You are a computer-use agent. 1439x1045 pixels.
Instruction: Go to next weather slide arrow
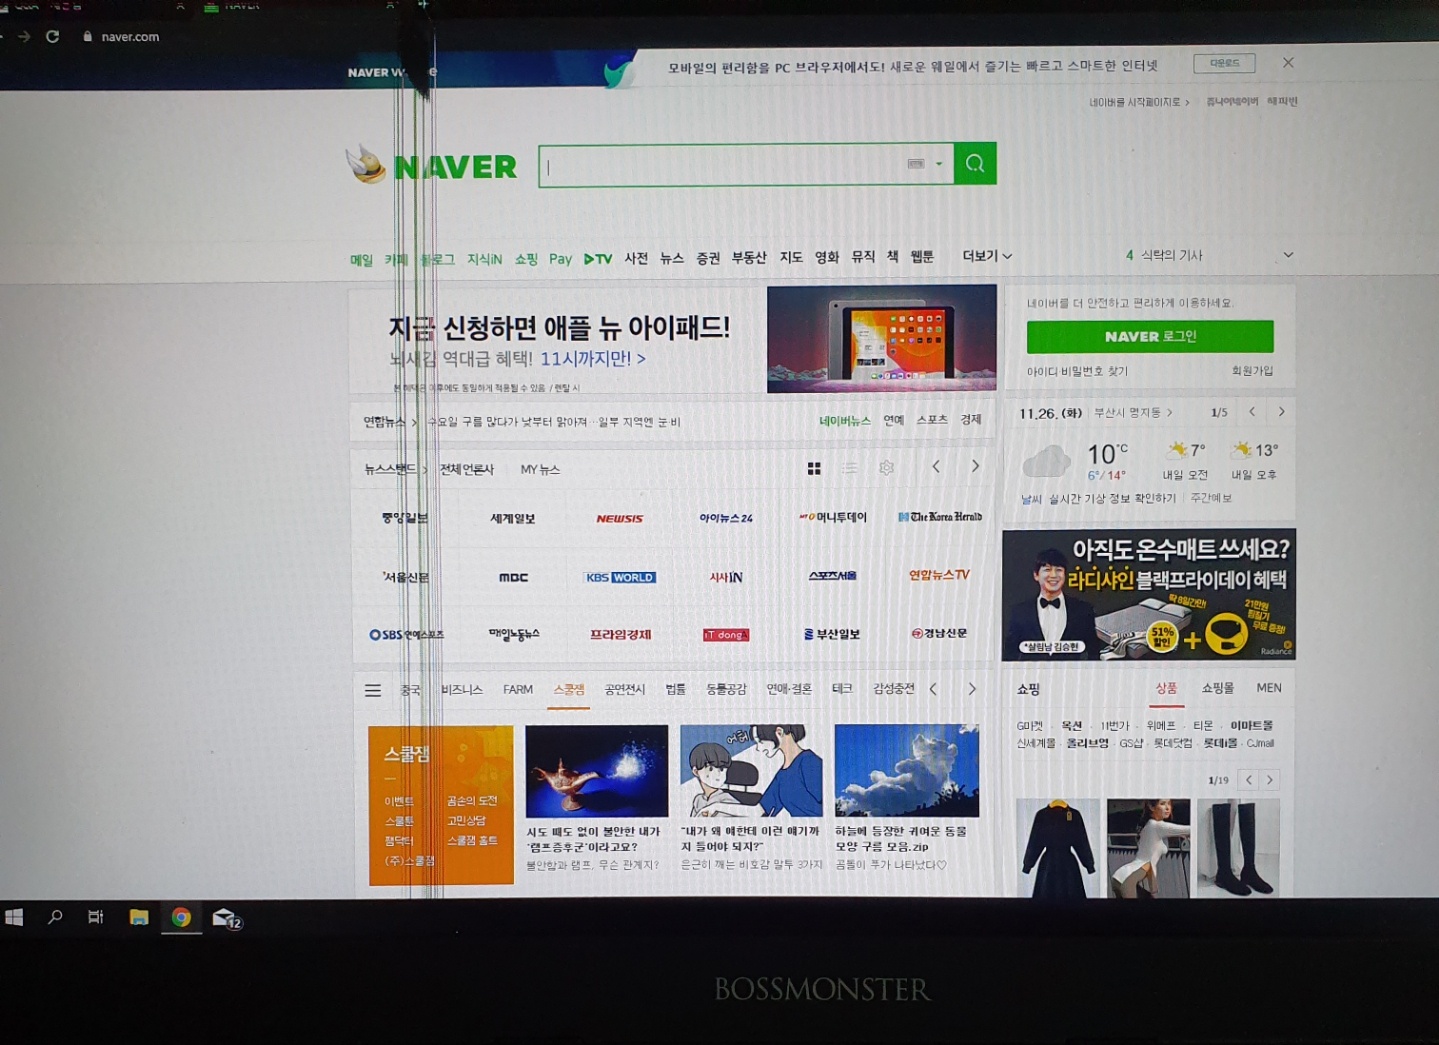click(1281, 412)
